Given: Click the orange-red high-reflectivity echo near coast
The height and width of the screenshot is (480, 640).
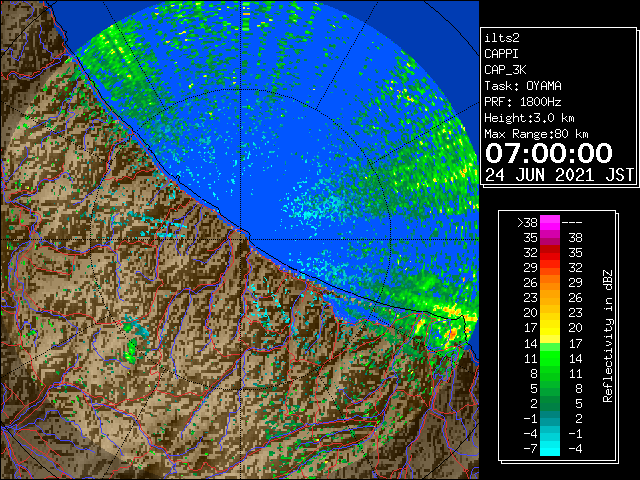Looking at the screenshot, I should pos(452,334).
